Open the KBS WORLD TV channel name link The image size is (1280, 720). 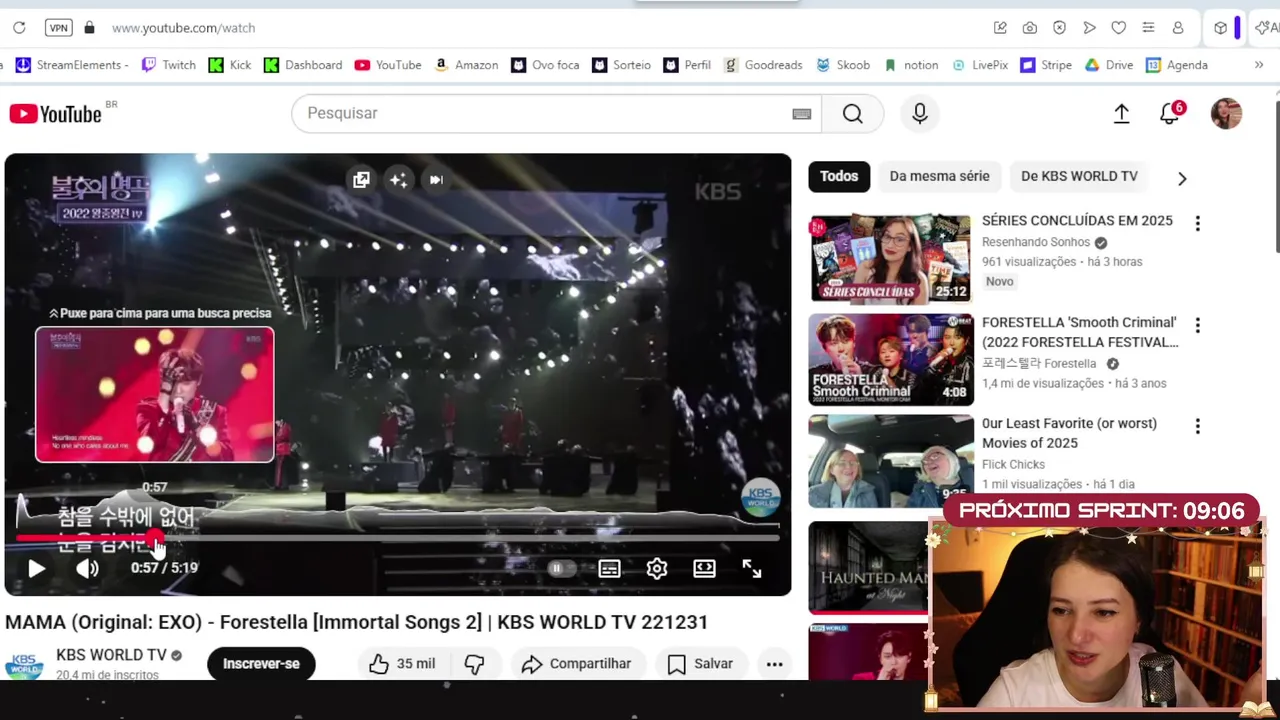tap(111, 655)
